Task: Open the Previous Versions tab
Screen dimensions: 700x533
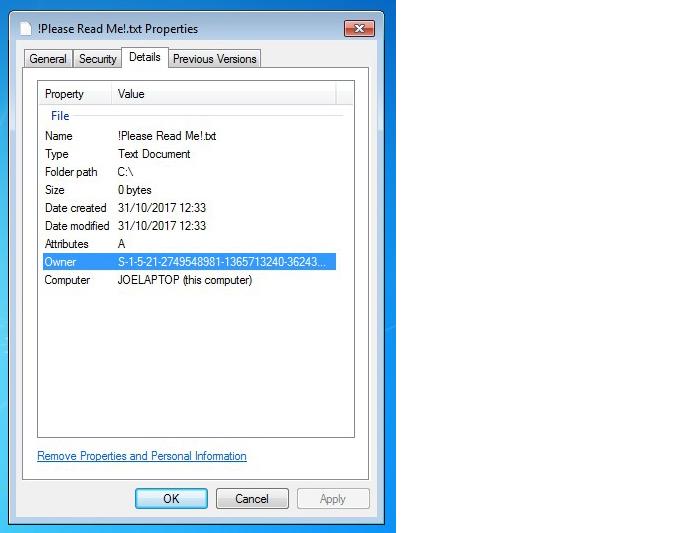Action: tap(214, 59)
